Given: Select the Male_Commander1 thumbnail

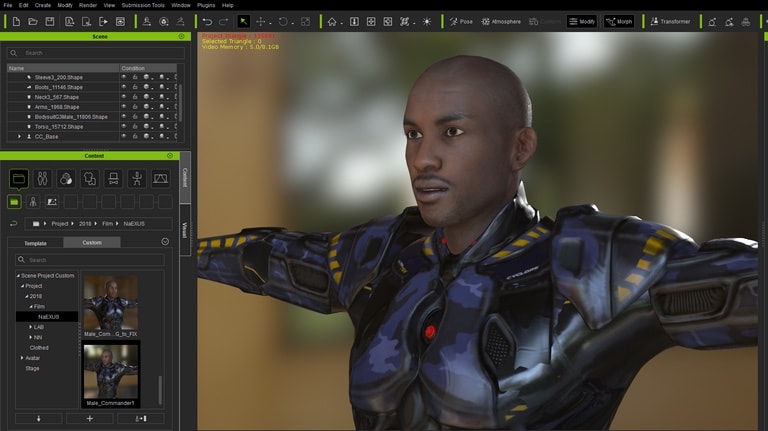Looking at the screenshot, I should click(111, 375).
